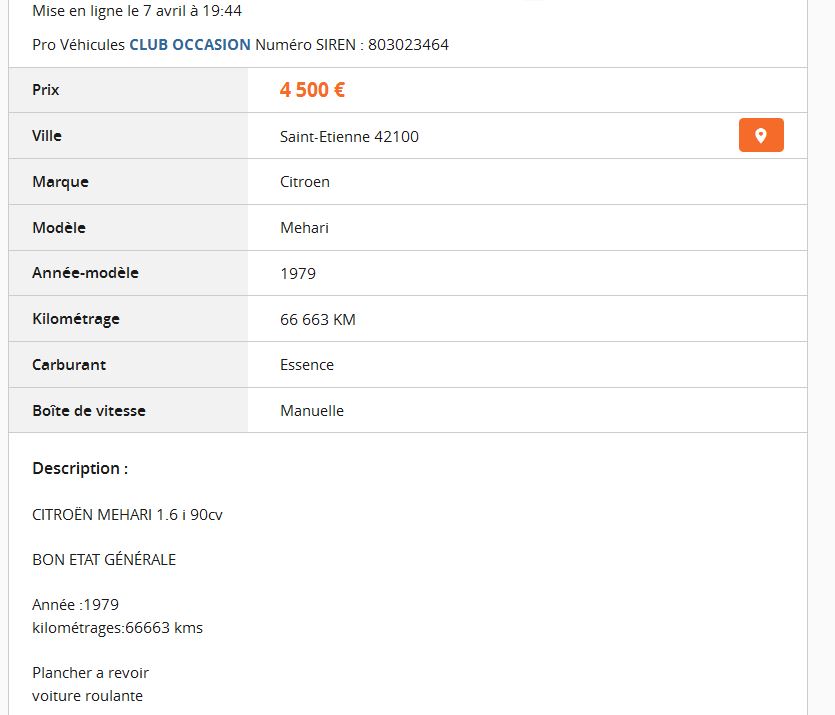Click the Essence fuel value
The height and width of the screenshot is (715, 835).
click(307, 365)
